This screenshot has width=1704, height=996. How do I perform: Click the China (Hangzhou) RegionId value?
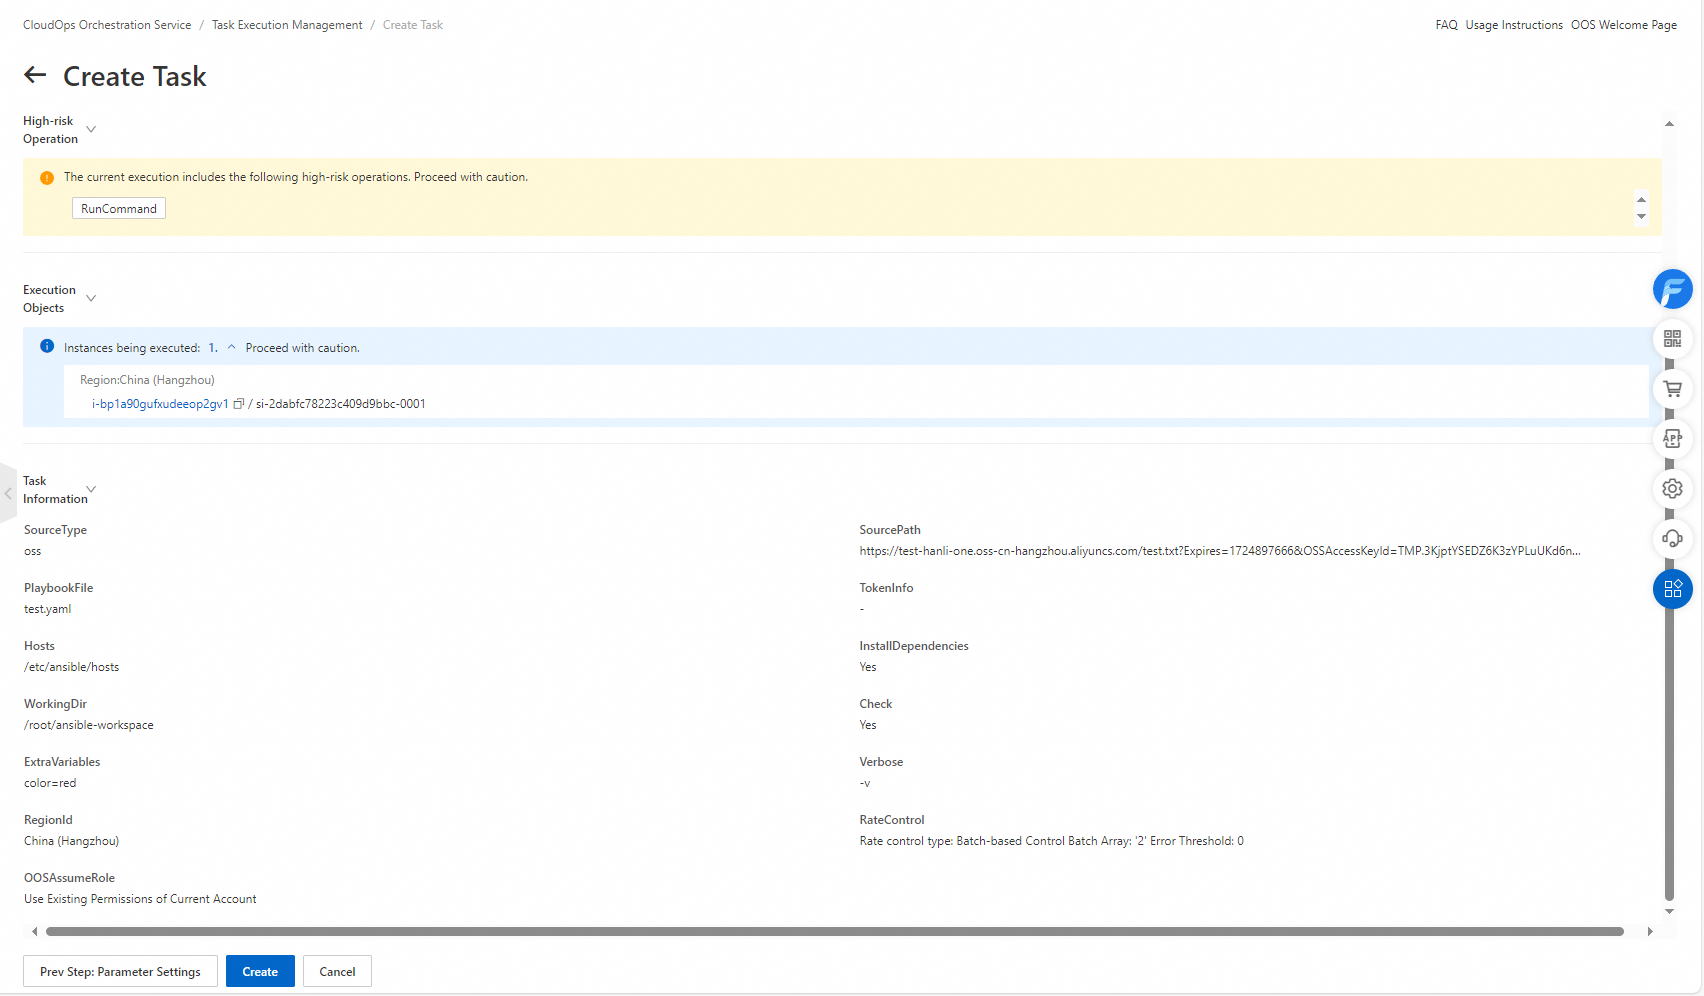71,841
